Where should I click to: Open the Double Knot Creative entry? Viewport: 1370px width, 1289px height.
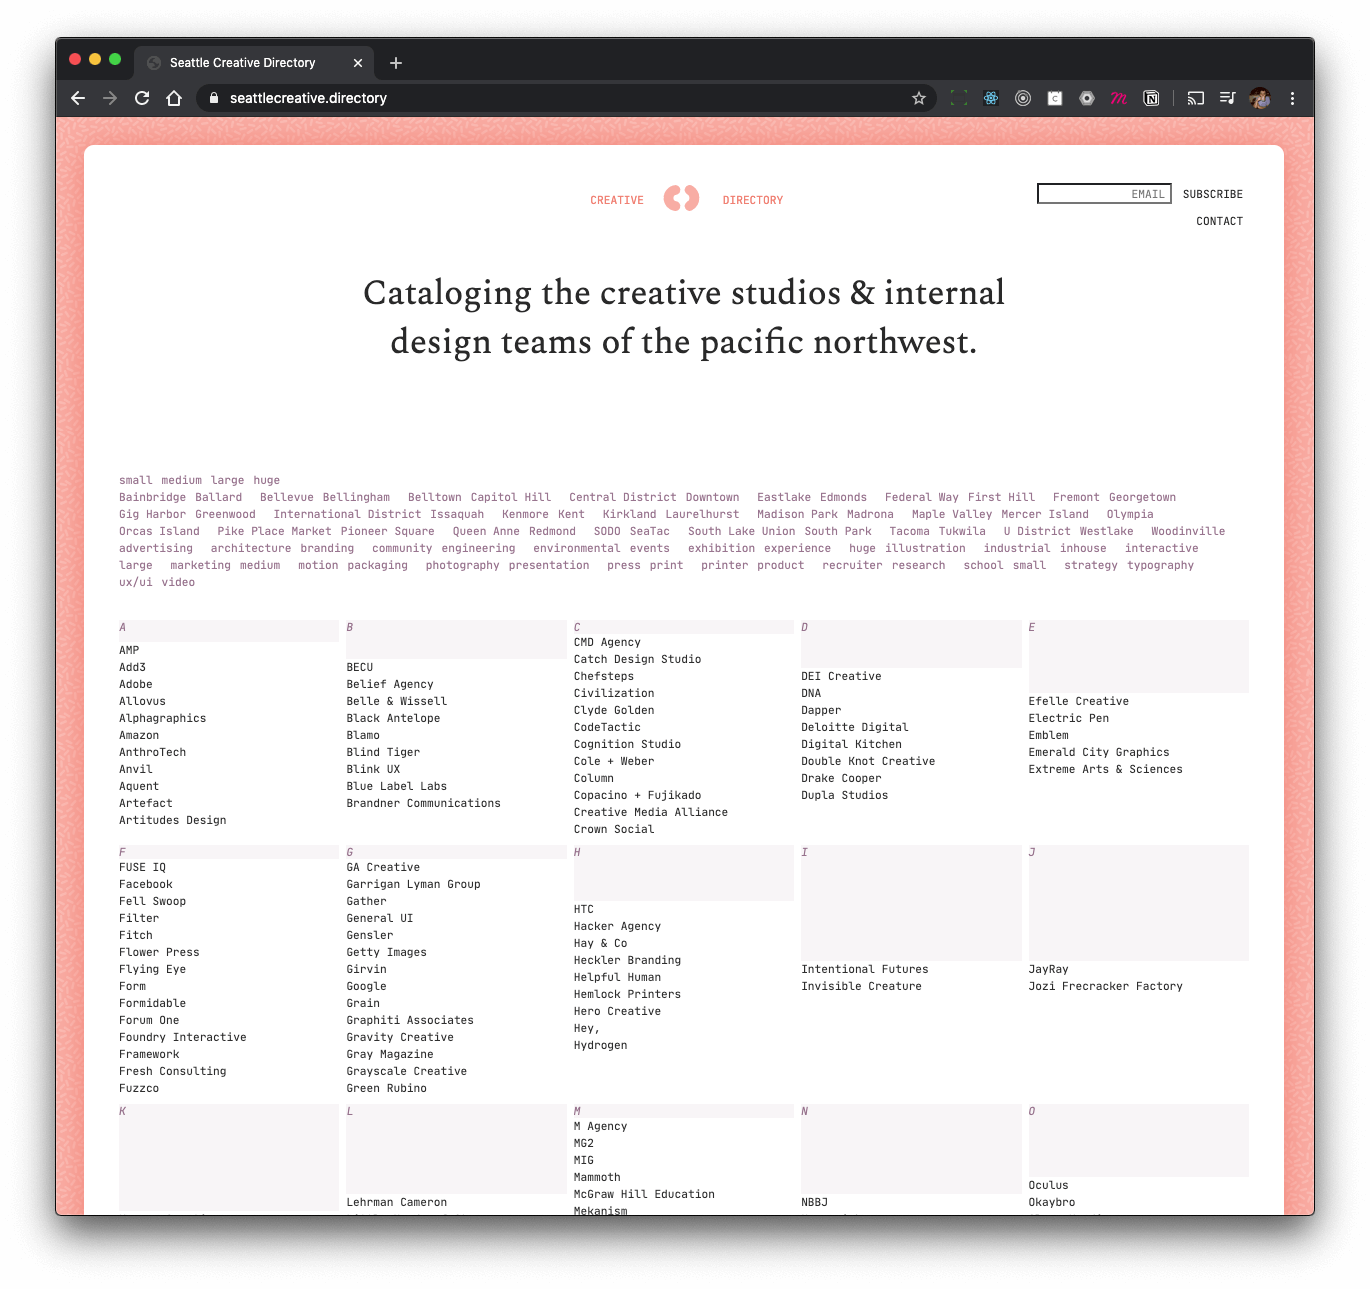point(868,761)
